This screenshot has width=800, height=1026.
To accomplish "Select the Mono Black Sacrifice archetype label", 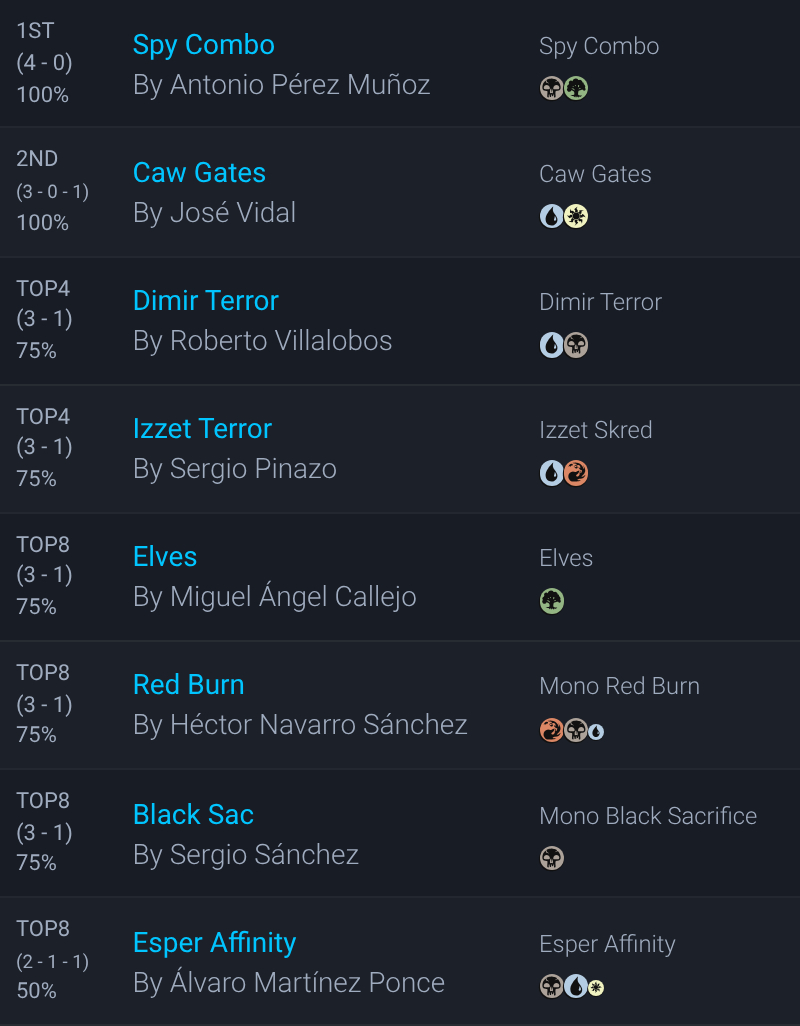I will (647, 816).
